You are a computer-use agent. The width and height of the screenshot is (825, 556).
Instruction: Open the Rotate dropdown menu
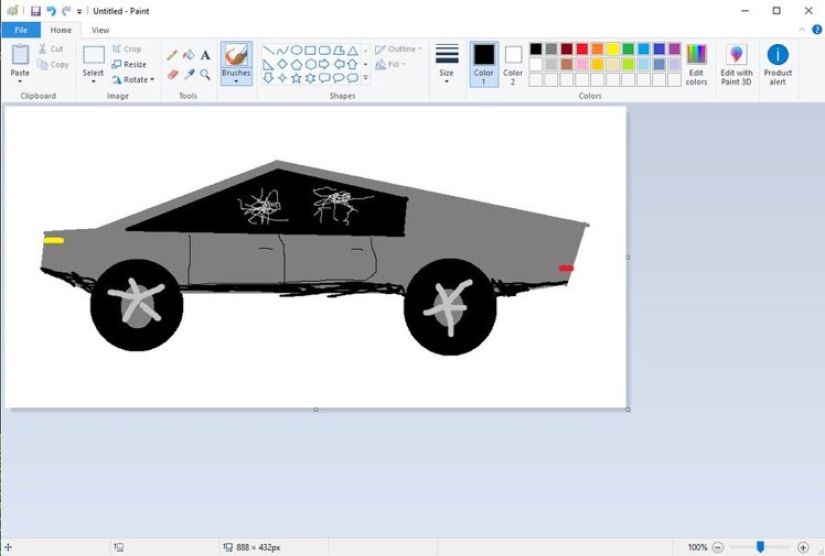pos(134,80)
